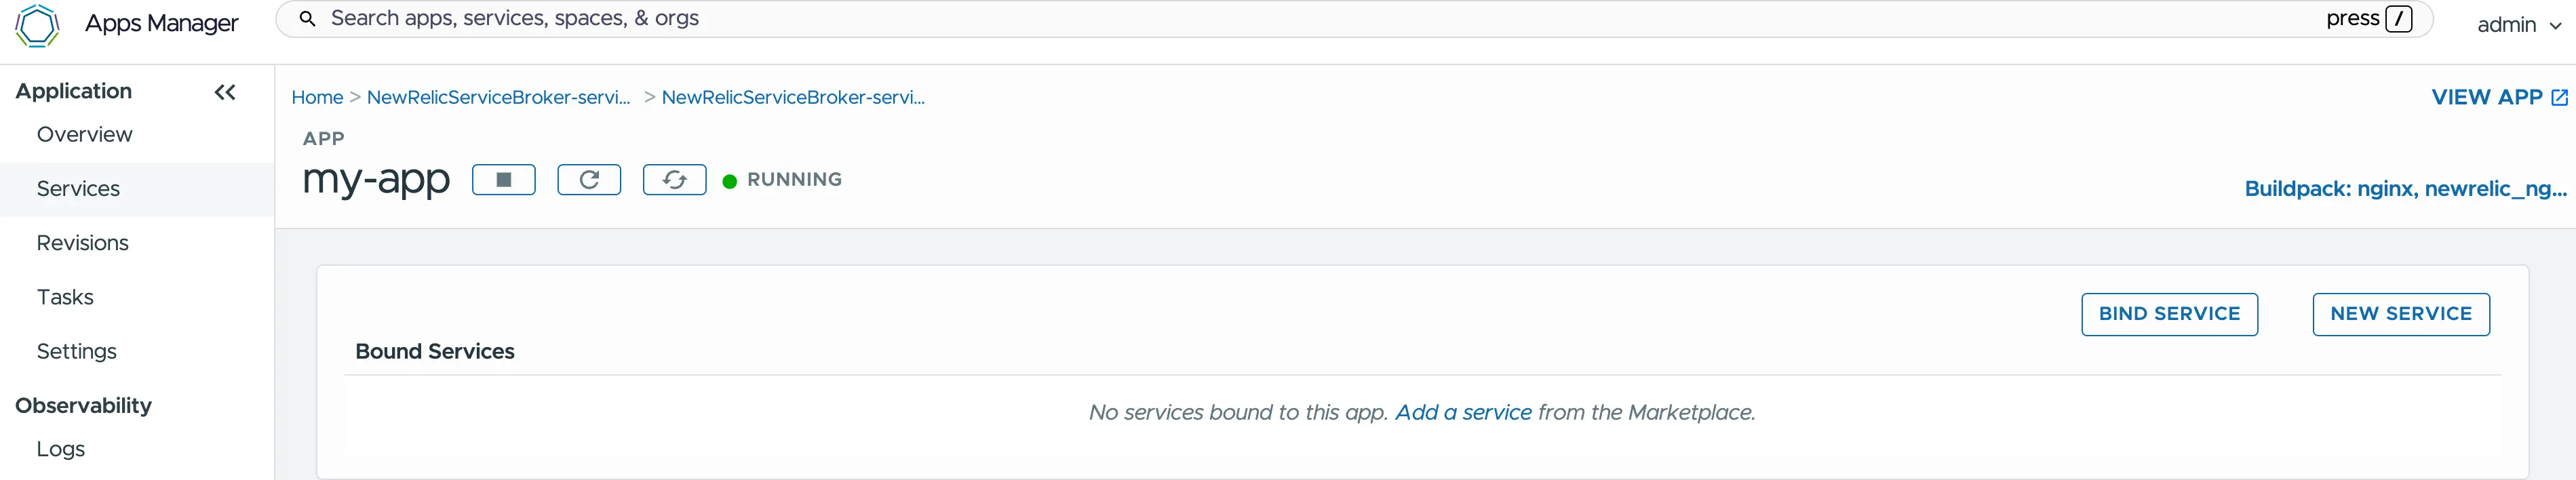This screenshot has height=480, width=2576.
Task: Restart my-app using the circular arrow
Action: 589,180
